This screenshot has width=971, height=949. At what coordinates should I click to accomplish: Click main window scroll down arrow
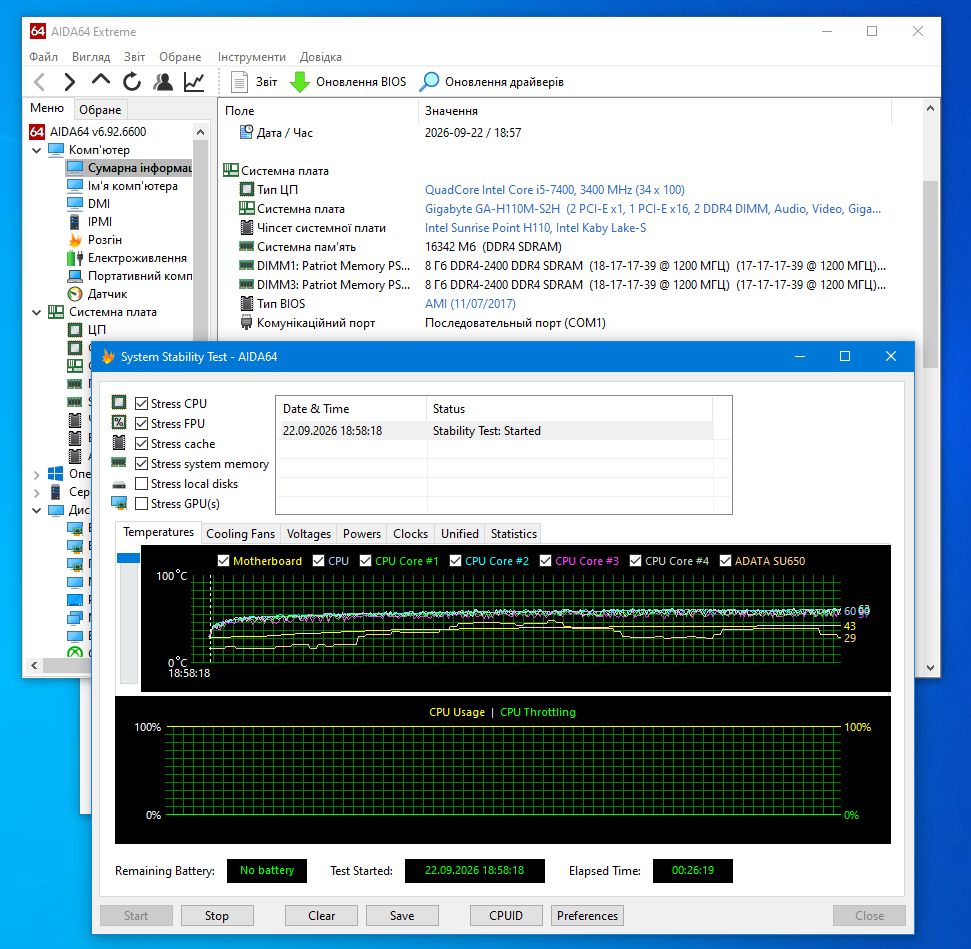click(x=930, y=668)
